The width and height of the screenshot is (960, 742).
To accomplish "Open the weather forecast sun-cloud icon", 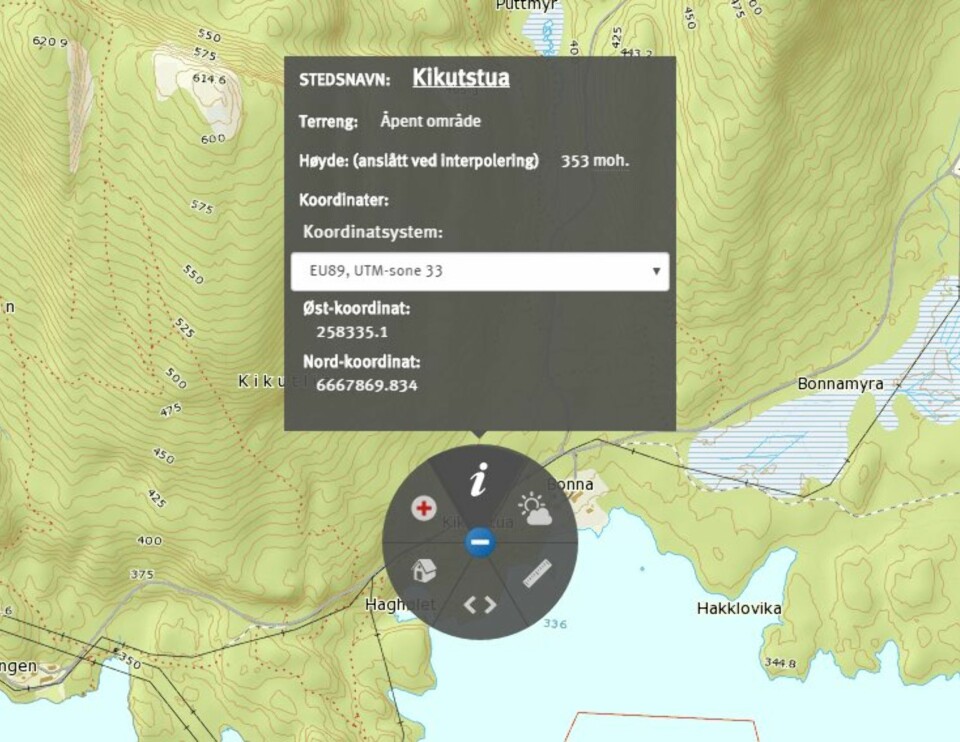I will [x=534, y=509].
